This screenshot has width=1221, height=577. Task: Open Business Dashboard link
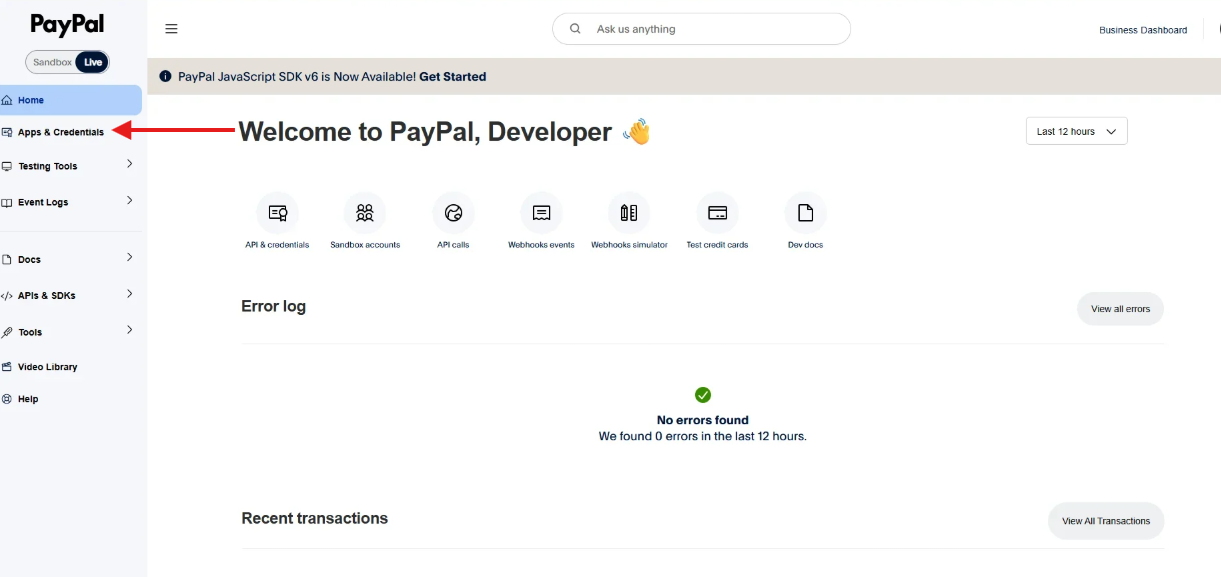pyautogui.click(x=1143, y=30)
